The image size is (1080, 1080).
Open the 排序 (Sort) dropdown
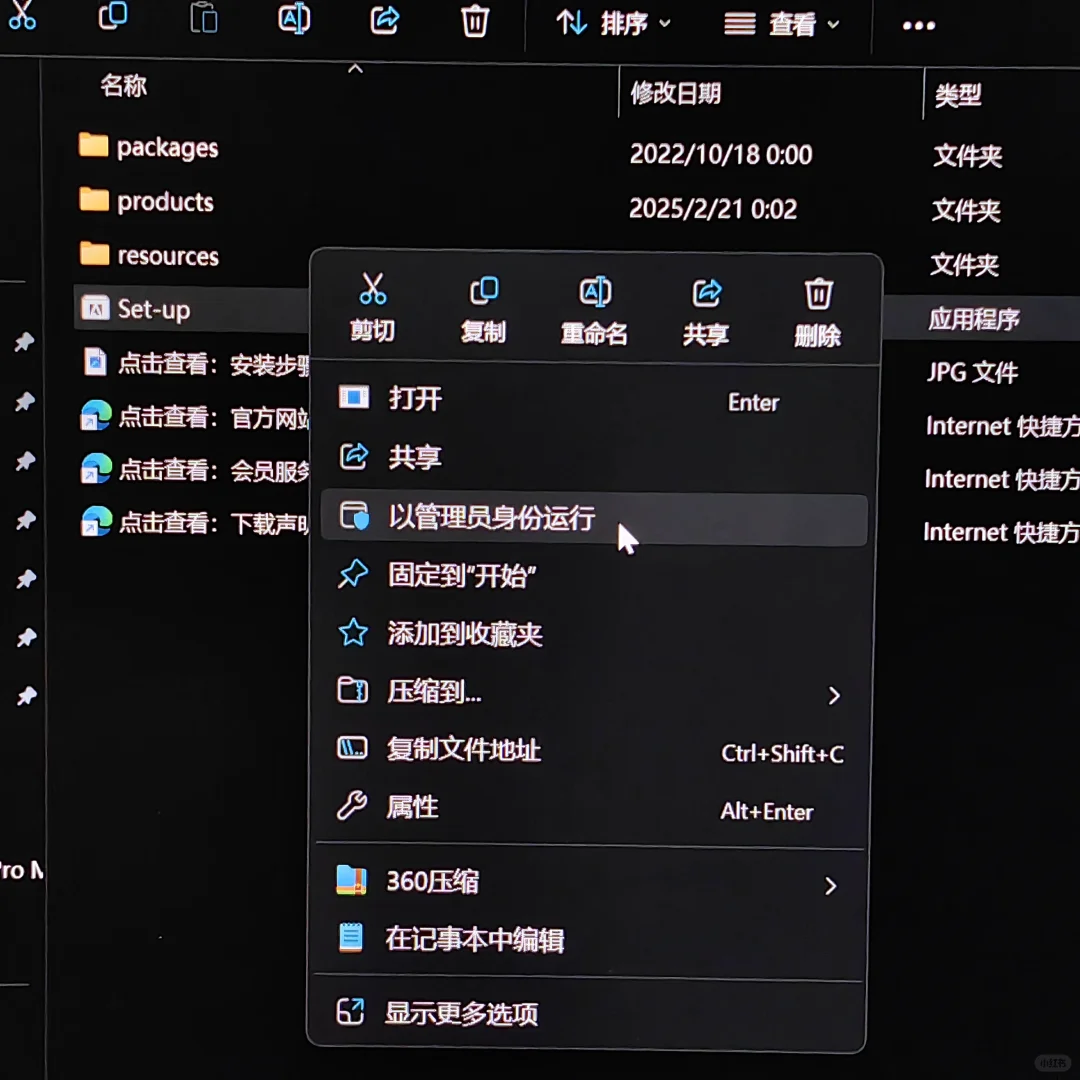coord(610,24)
